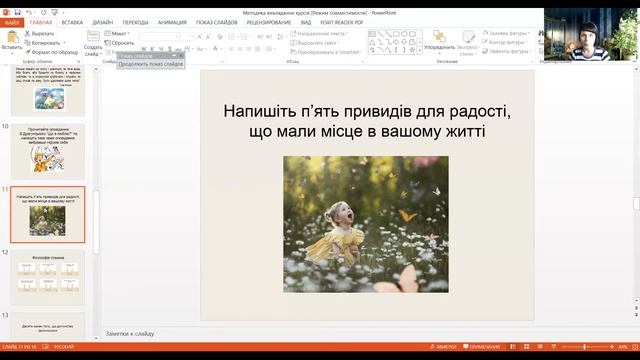
Task: Increase font size with the larger A
Action: 200,37
